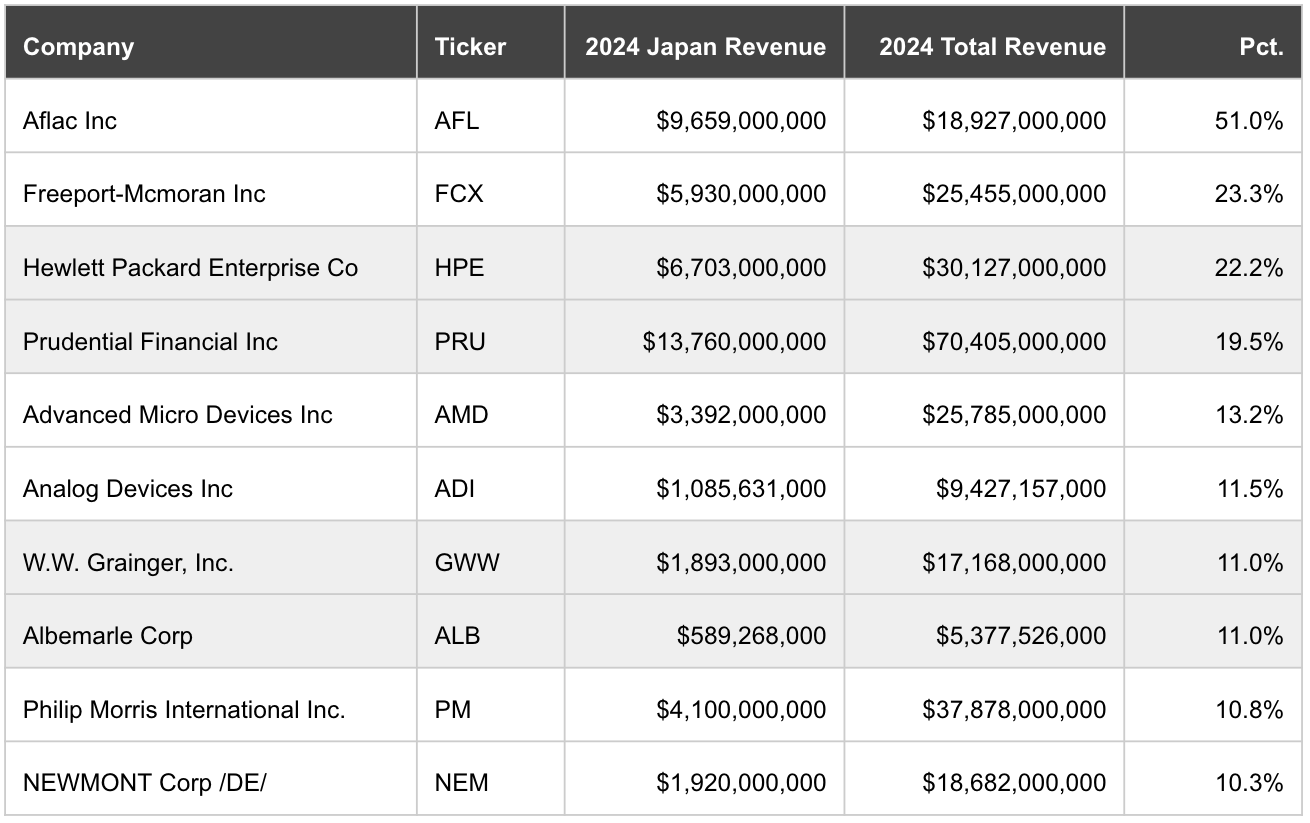
Task: Select the 51.0% percentage cell
Action: [1214, 116]
